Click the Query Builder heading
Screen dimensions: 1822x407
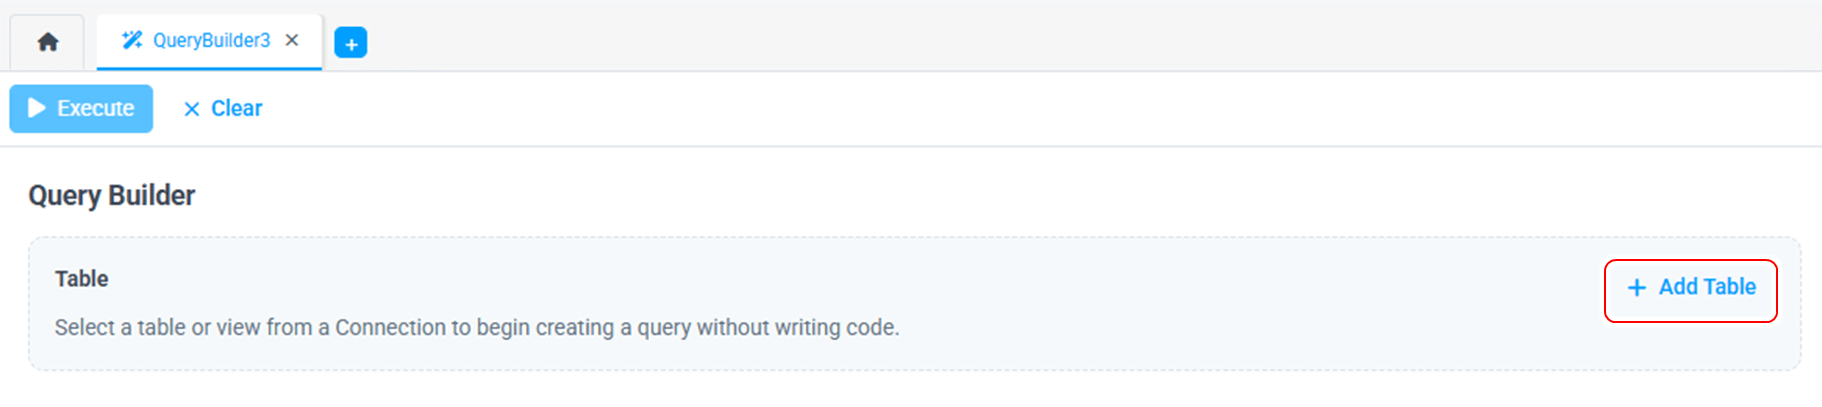pyautogui.click(x=112, y=195)
